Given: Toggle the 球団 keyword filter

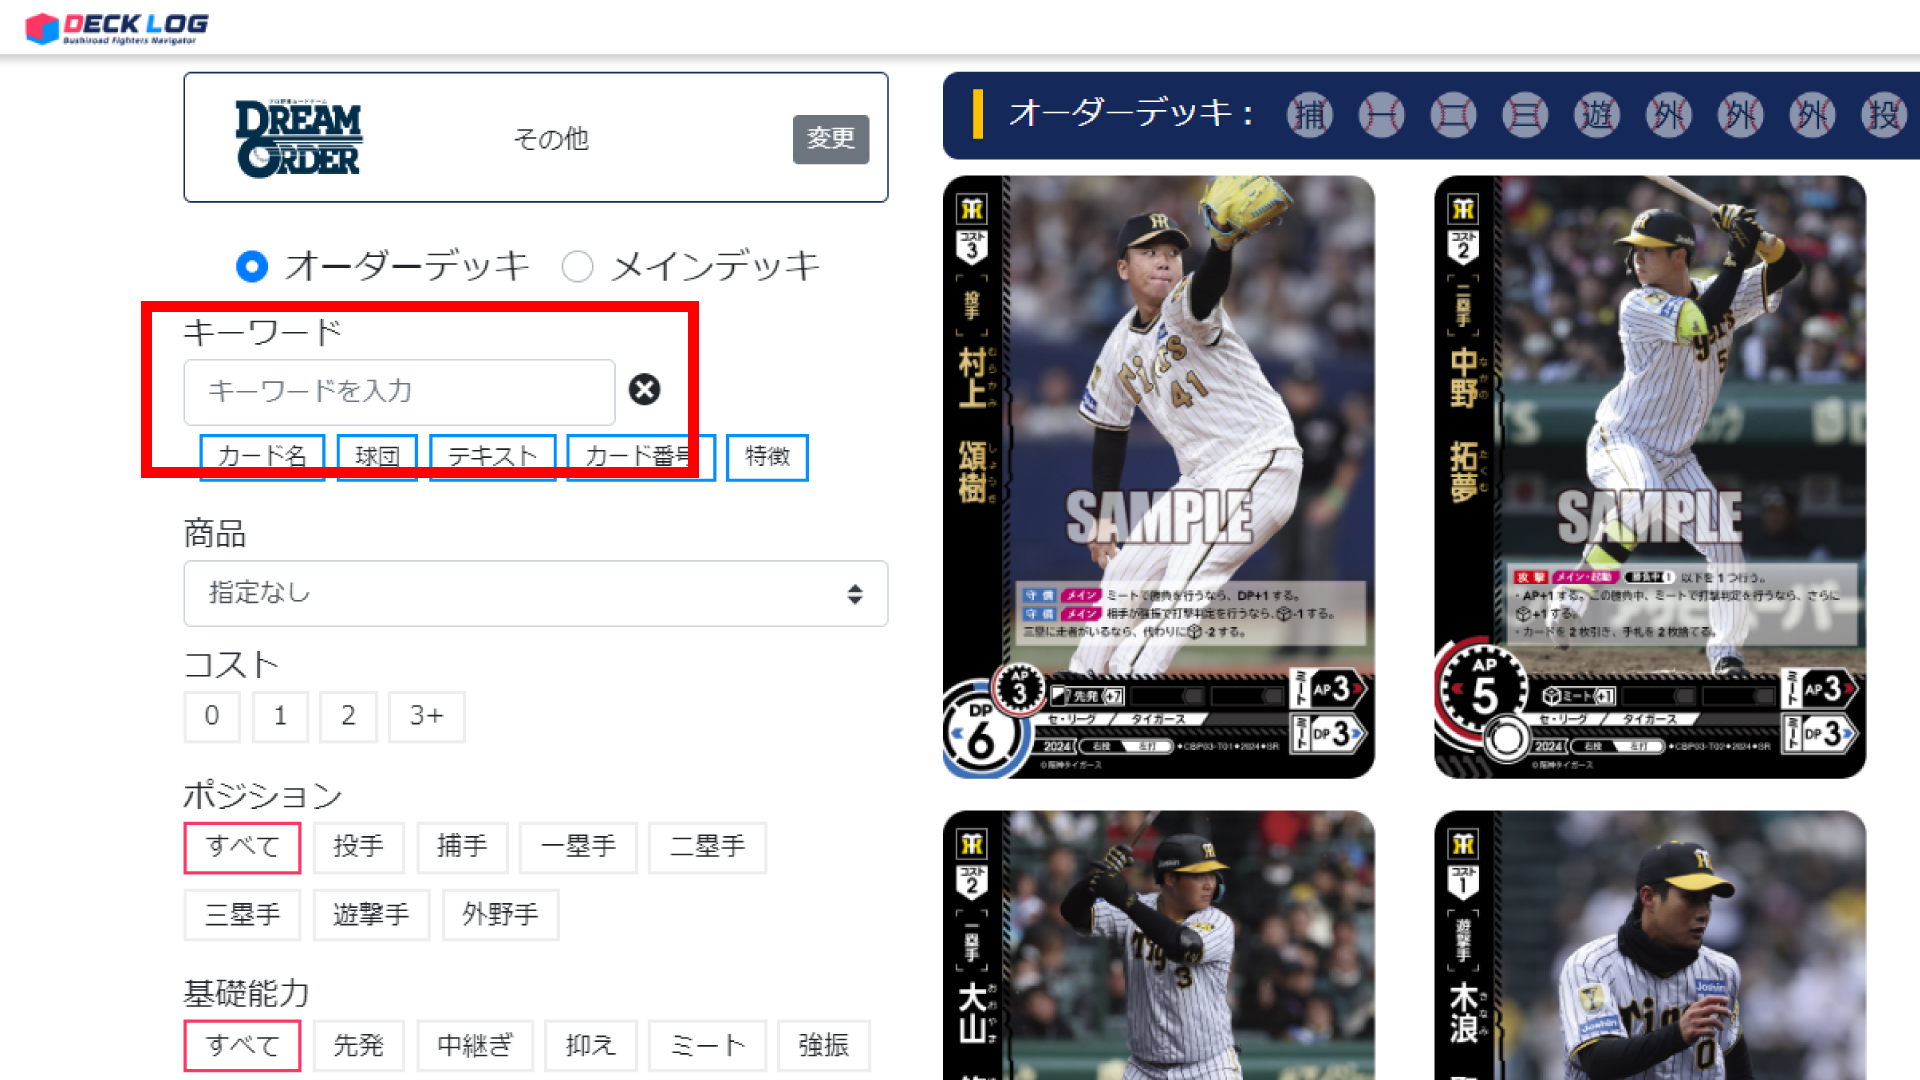Looking at the screenshot, I should tap(377, 457).
